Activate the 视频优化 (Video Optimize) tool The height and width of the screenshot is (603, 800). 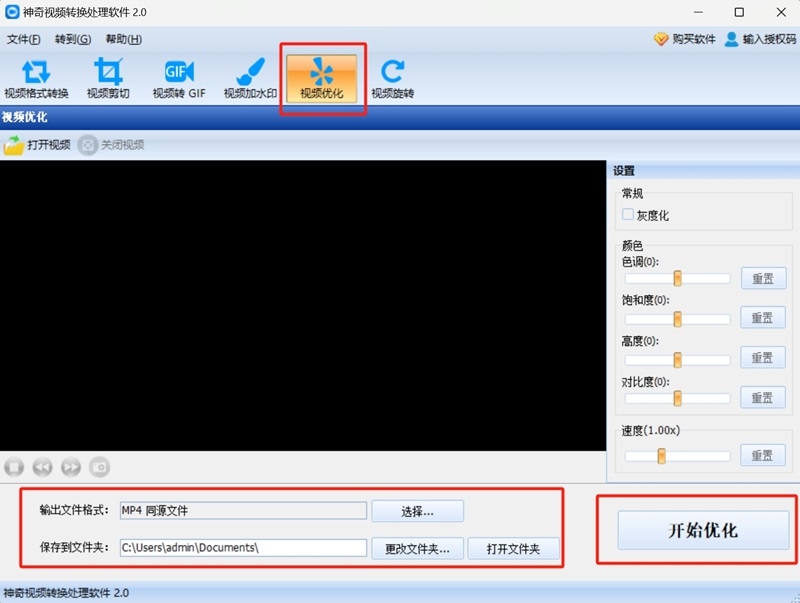tap(322, 80)
